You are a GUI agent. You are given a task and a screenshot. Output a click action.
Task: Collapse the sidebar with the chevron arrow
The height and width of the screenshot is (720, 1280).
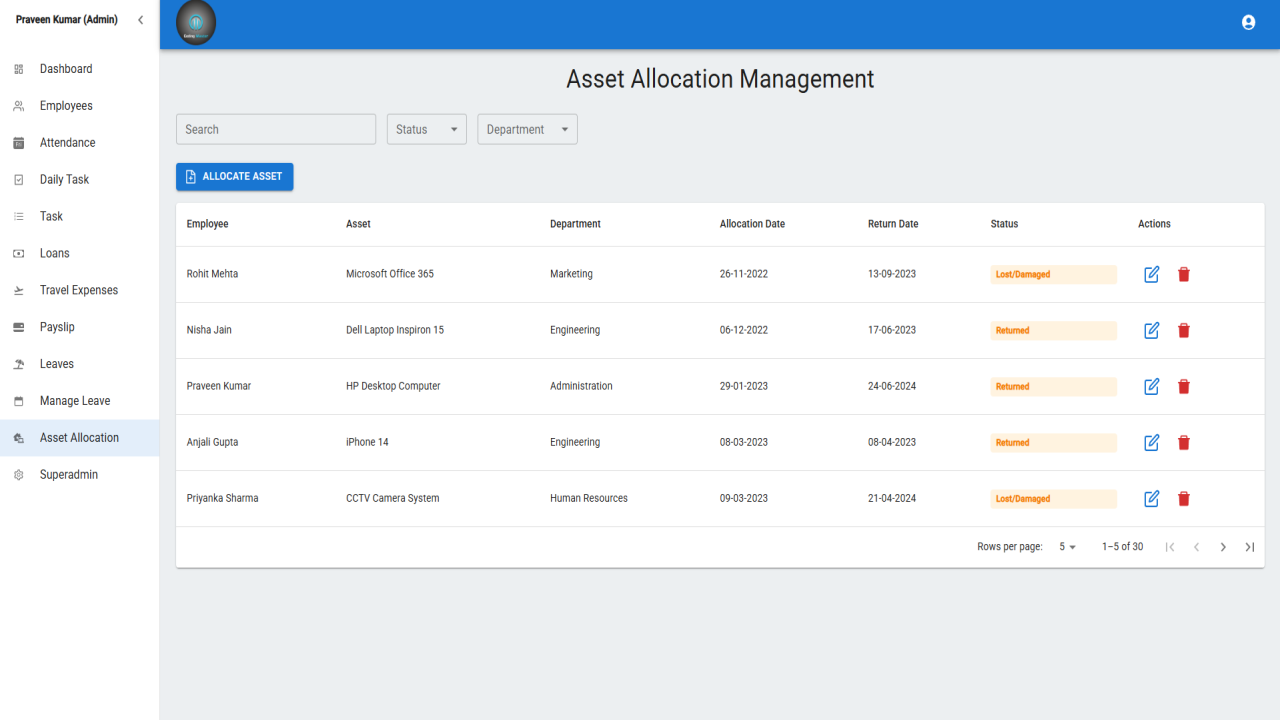(140, 20)
